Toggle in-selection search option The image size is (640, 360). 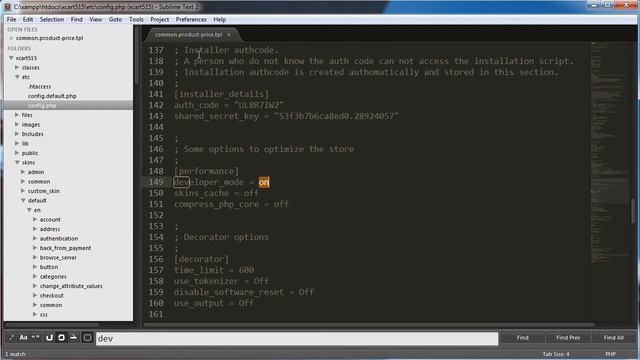coord(73,338)
